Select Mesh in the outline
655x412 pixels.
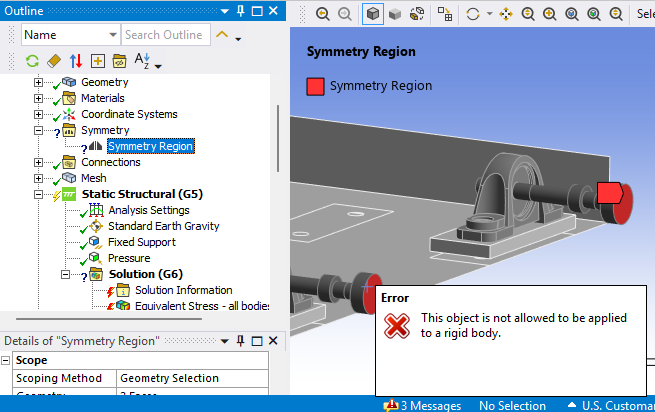click(x=94, y=178)
